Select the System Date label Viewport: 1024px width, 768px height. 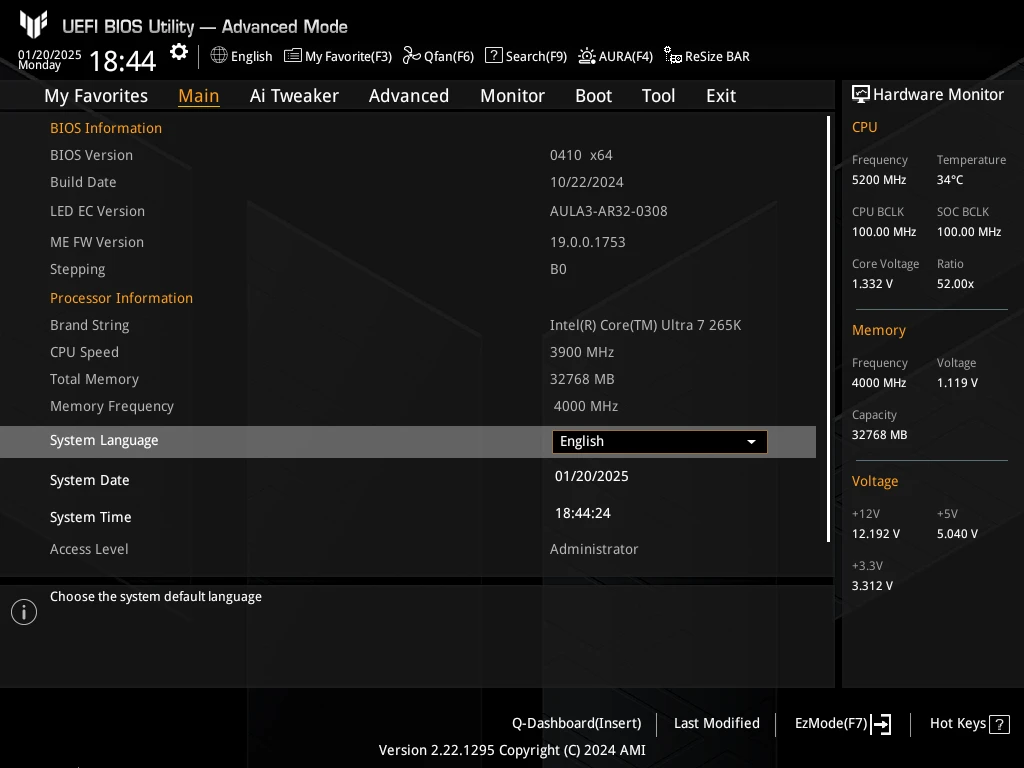coord(89,480)
